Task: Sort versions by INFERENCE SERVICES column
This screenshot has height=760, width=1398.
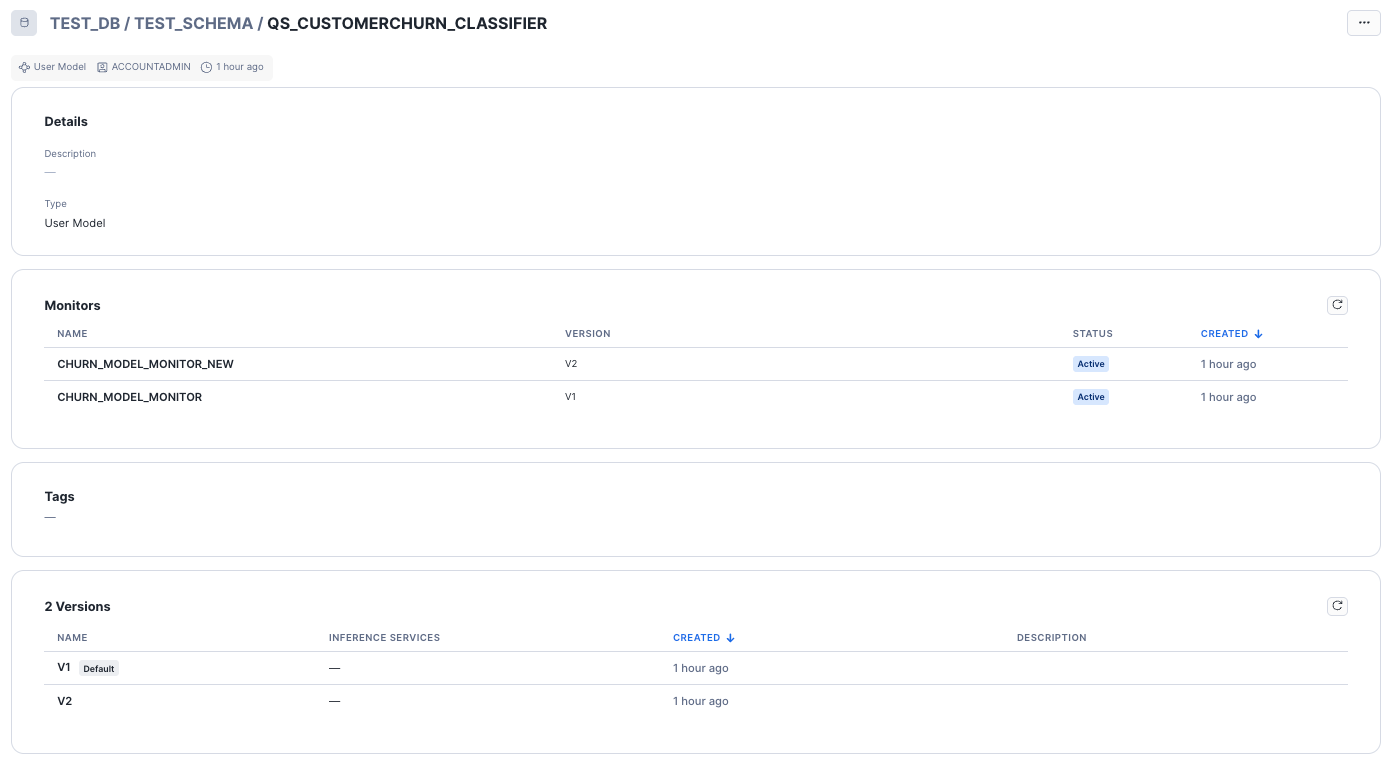Action: coord(384,638)
